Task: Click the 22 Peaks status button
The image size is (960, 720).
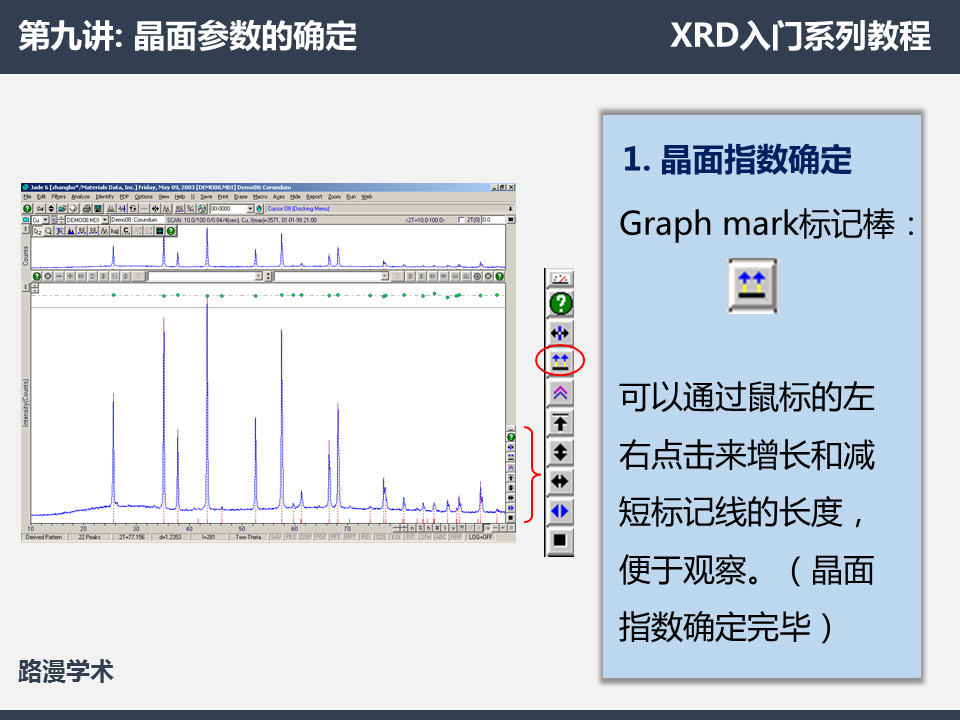Action: tap(89, 537)
